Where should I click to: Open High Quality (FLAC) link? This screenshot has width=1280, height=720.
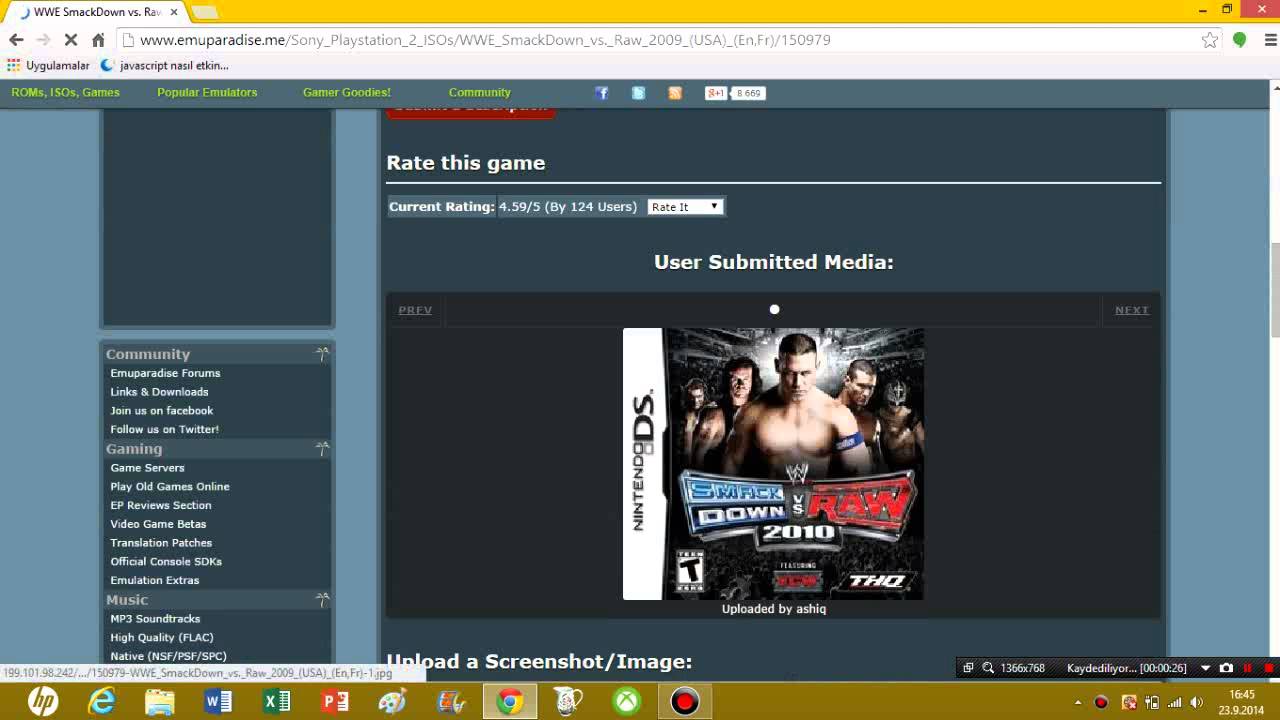click(162, 637)
